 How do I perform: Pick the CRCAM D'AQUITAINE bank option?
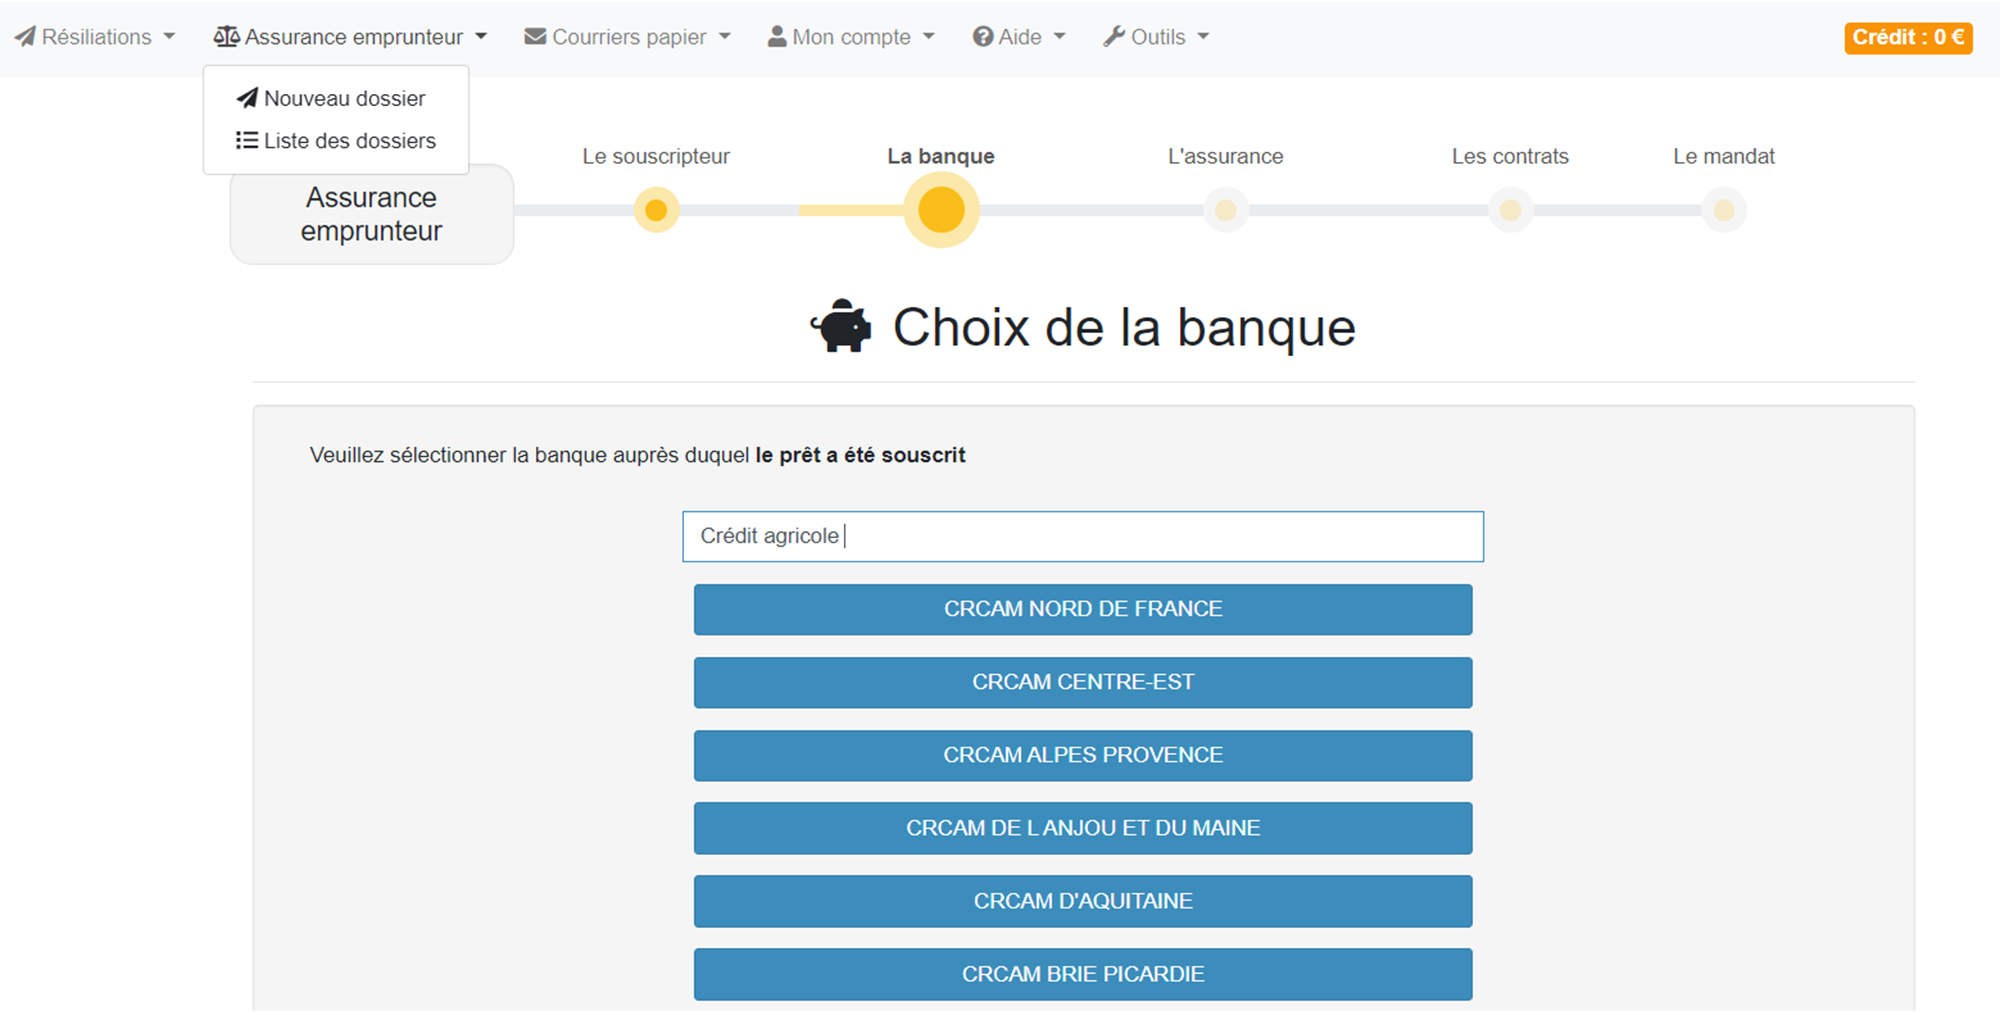(1082, 901)
